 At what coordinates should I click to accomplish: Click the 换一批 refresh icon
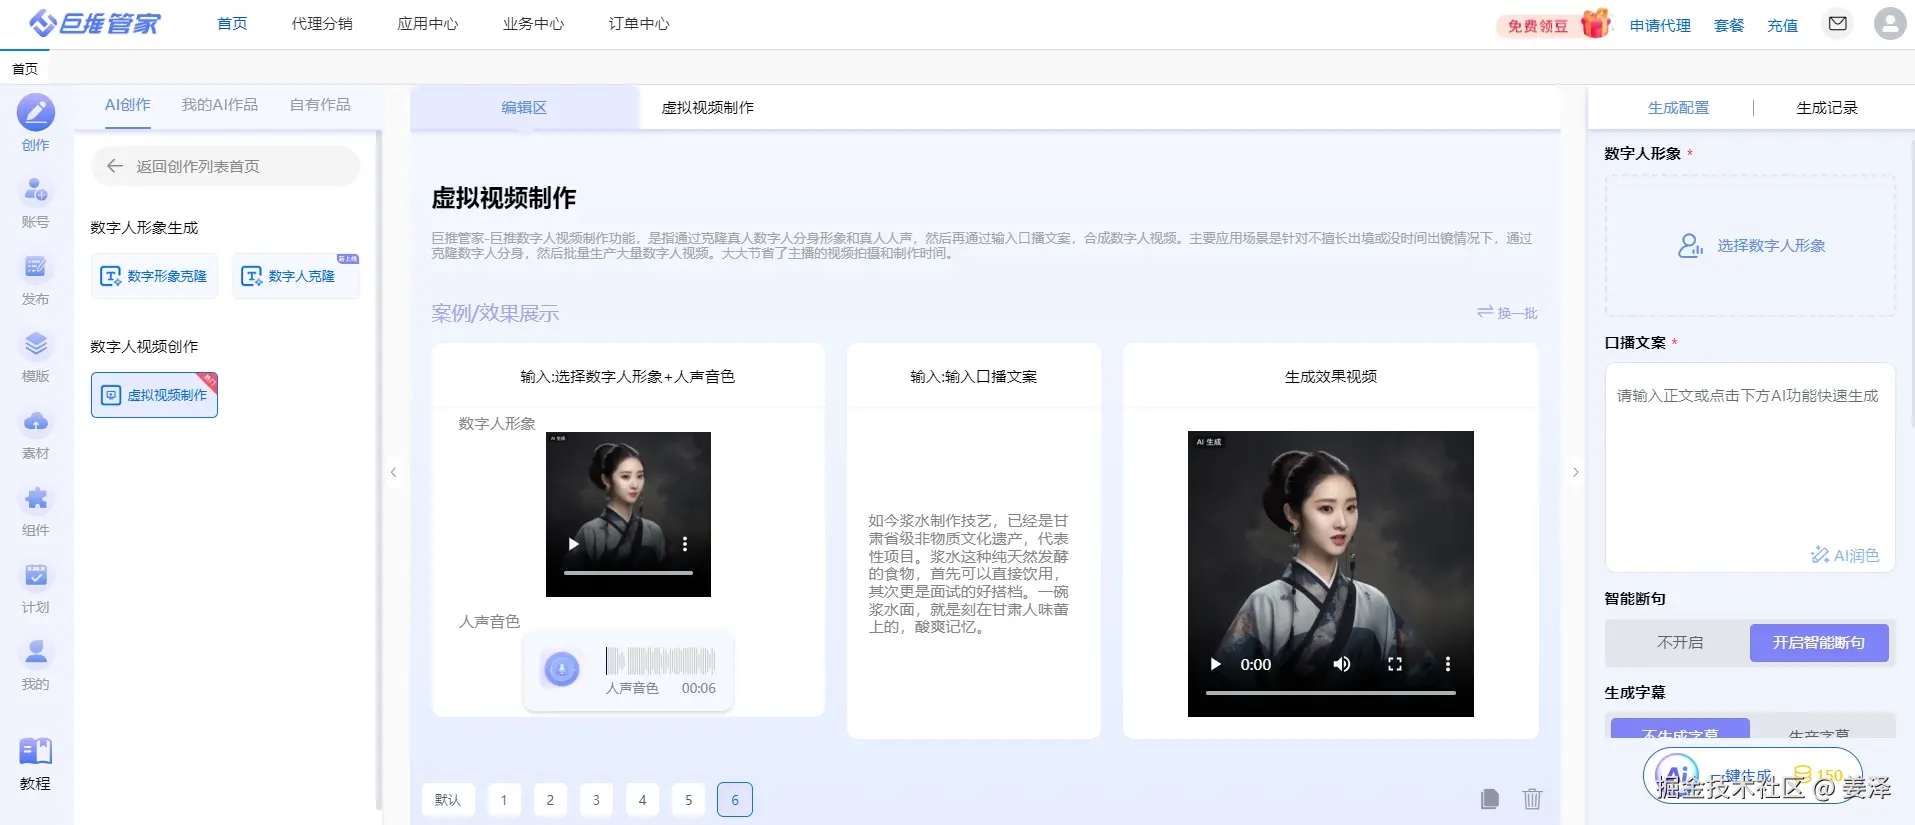pyautogui.click(x=1485, y=312)
